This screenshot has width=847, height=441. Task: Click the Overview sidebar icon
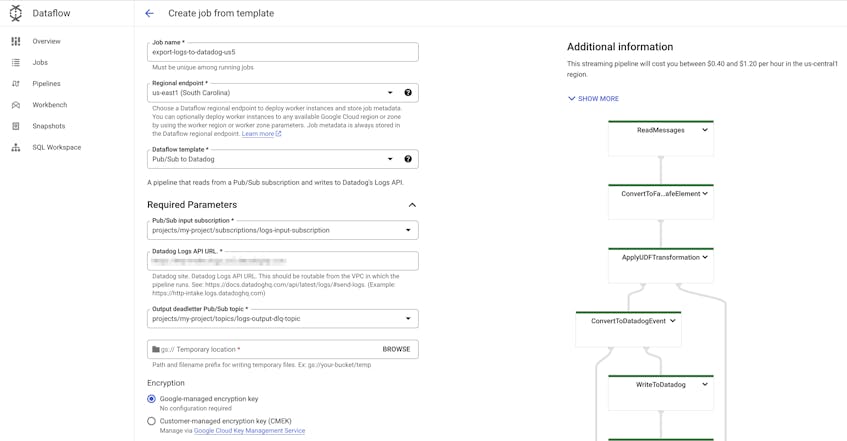(16, 41)
